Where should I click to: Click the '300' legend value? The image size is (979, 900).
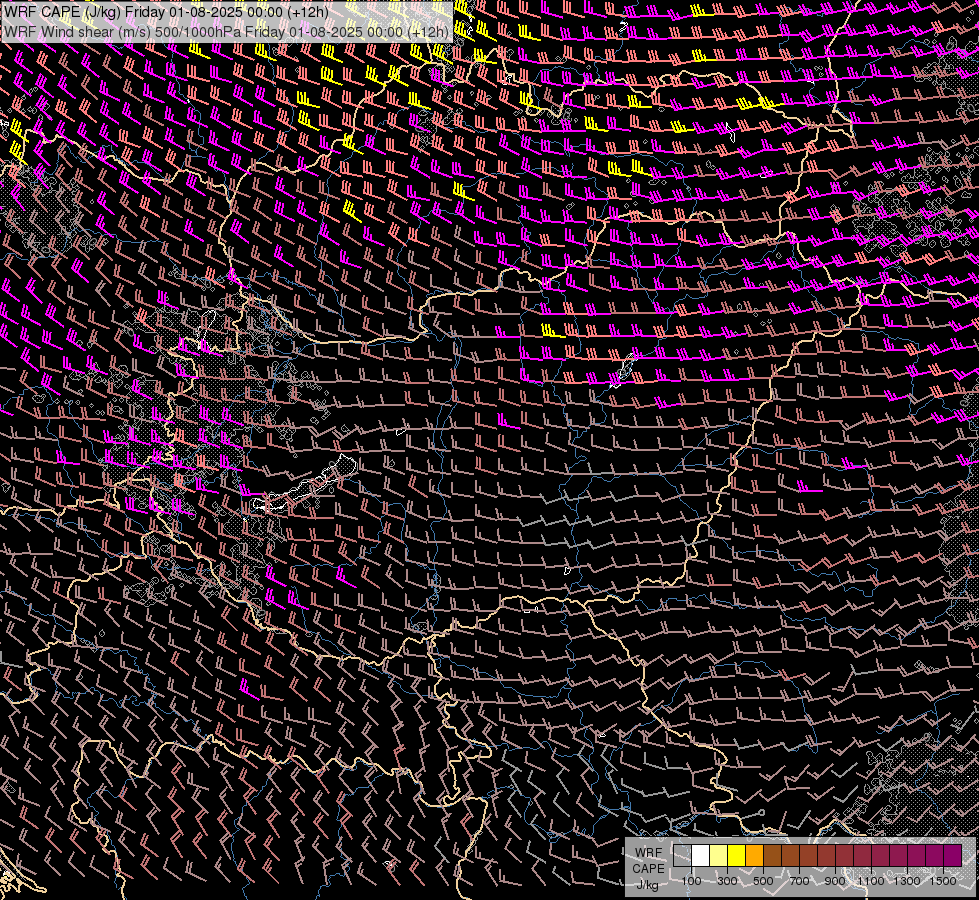(x=727, y=881)
